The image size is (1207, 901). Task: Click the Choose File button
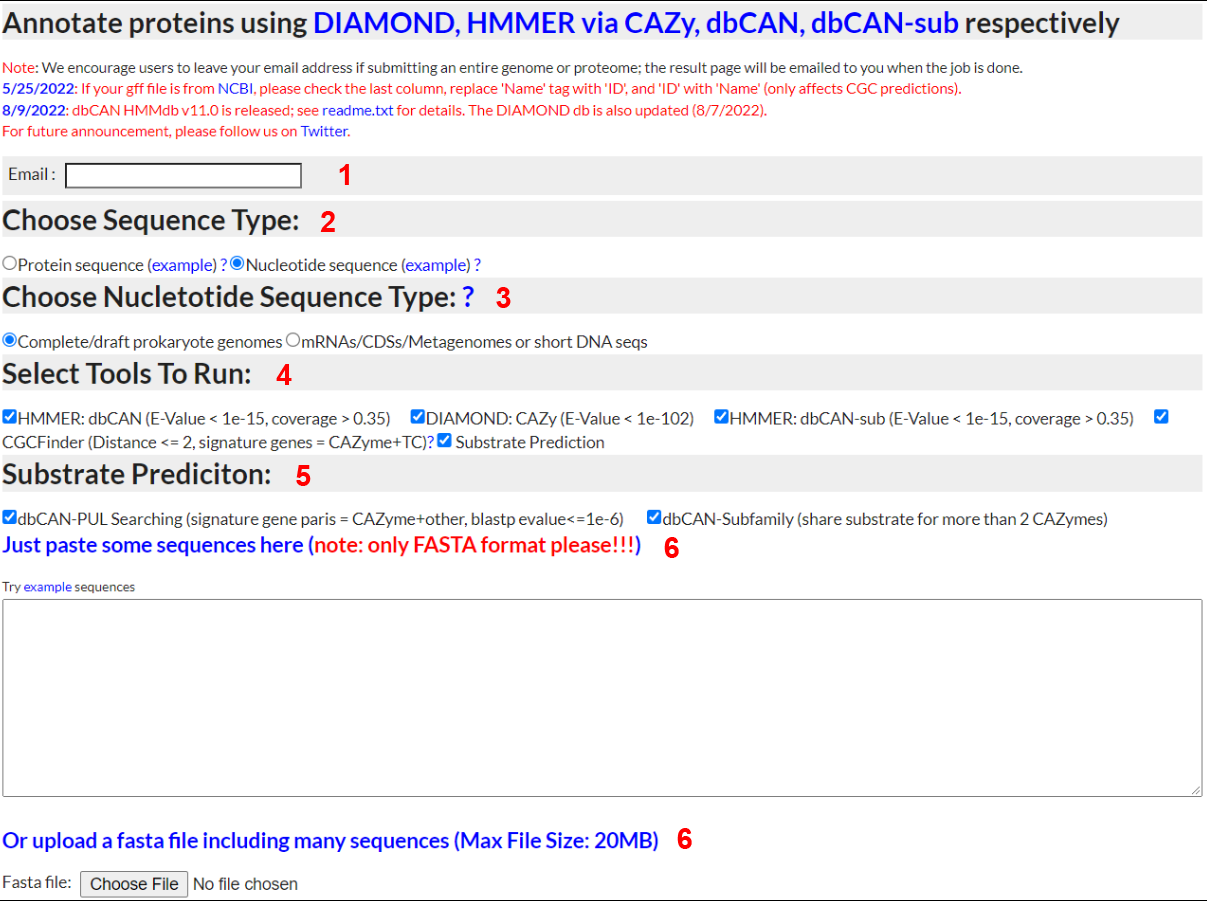coord(134,884)
